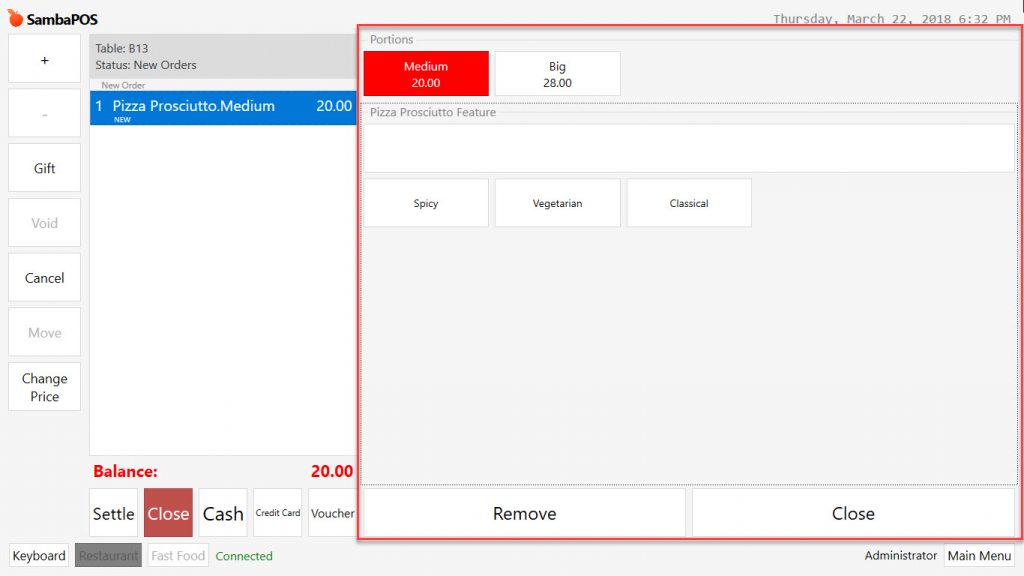Click the SambaPOS logo icon
The width and height of the screenshot is (1024, 576).
16,18
